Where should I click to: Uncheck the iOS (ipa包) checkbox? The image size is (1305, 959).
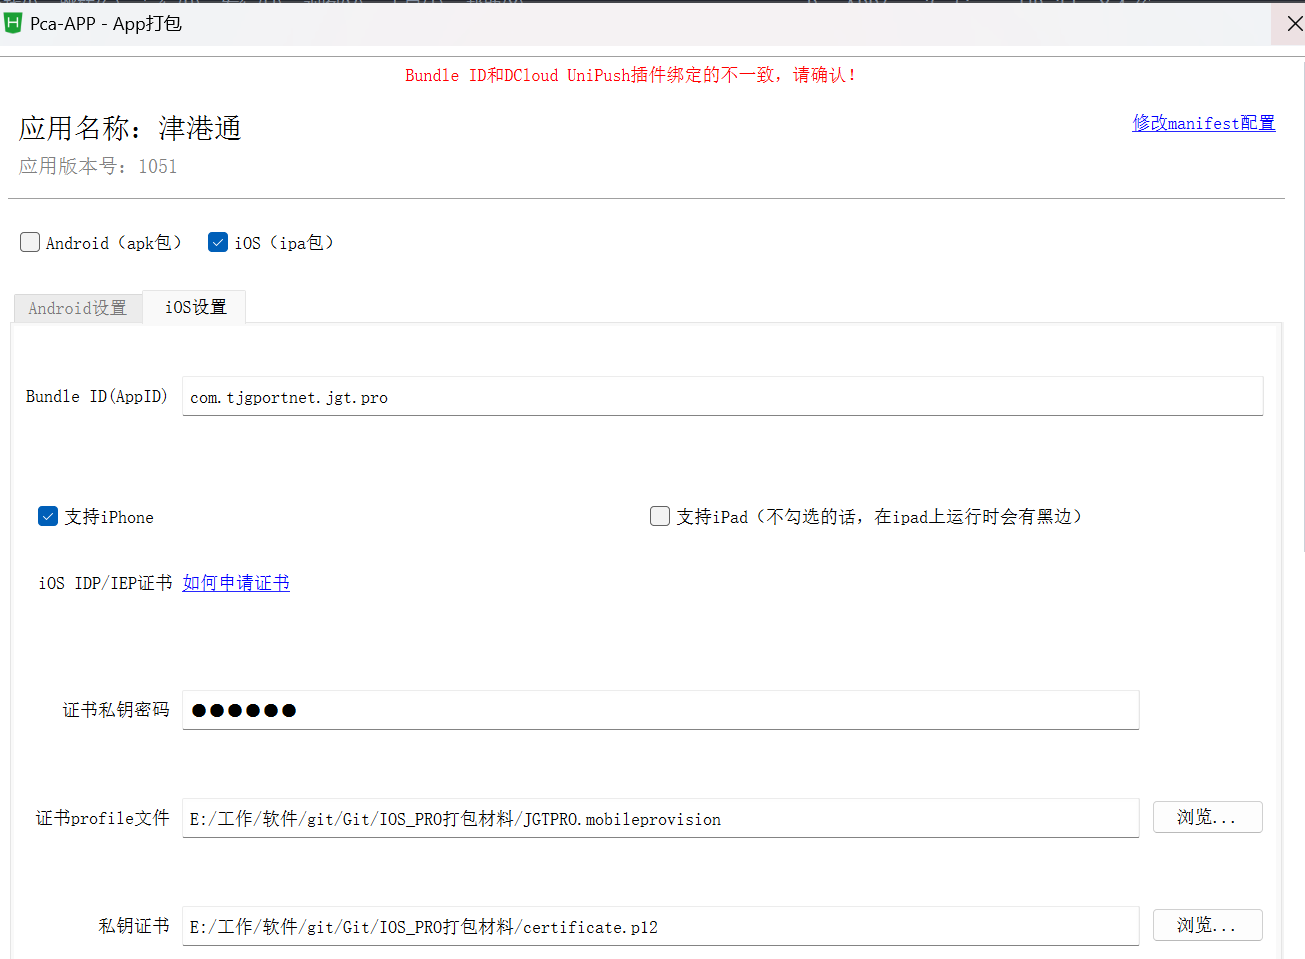tap(218, 242)
